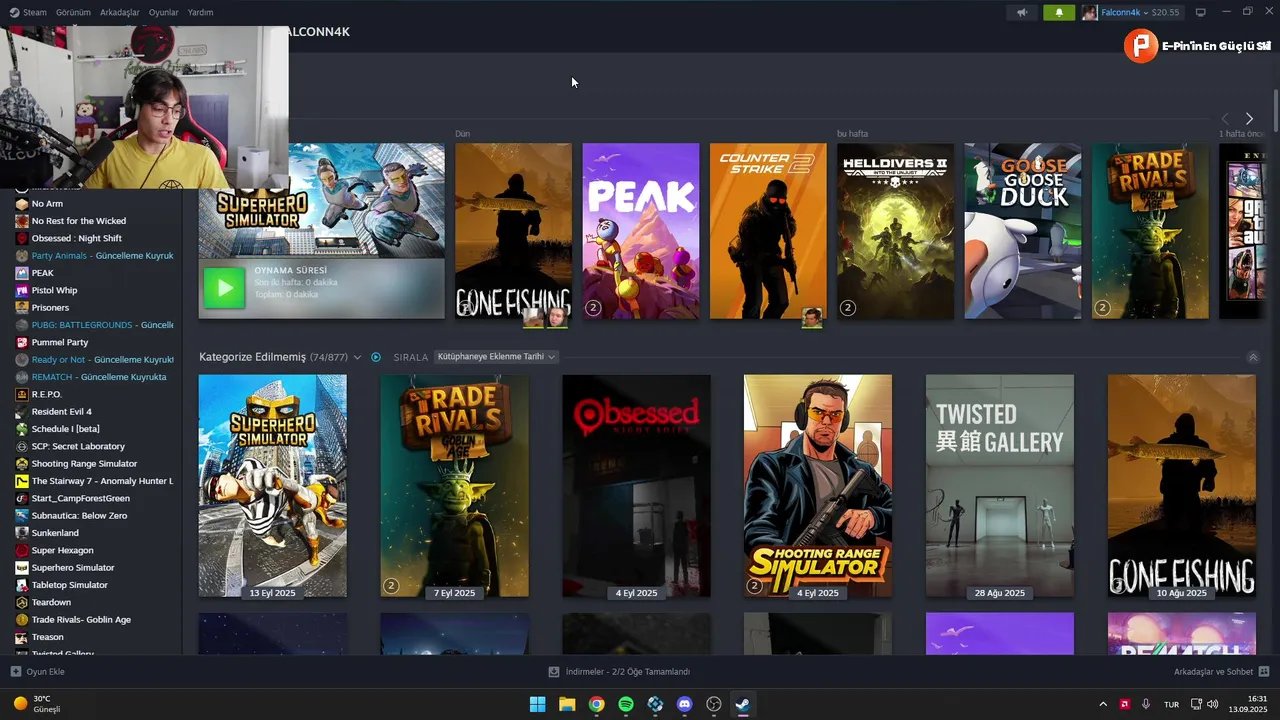Open the Arkadaşlar menu

121,12
